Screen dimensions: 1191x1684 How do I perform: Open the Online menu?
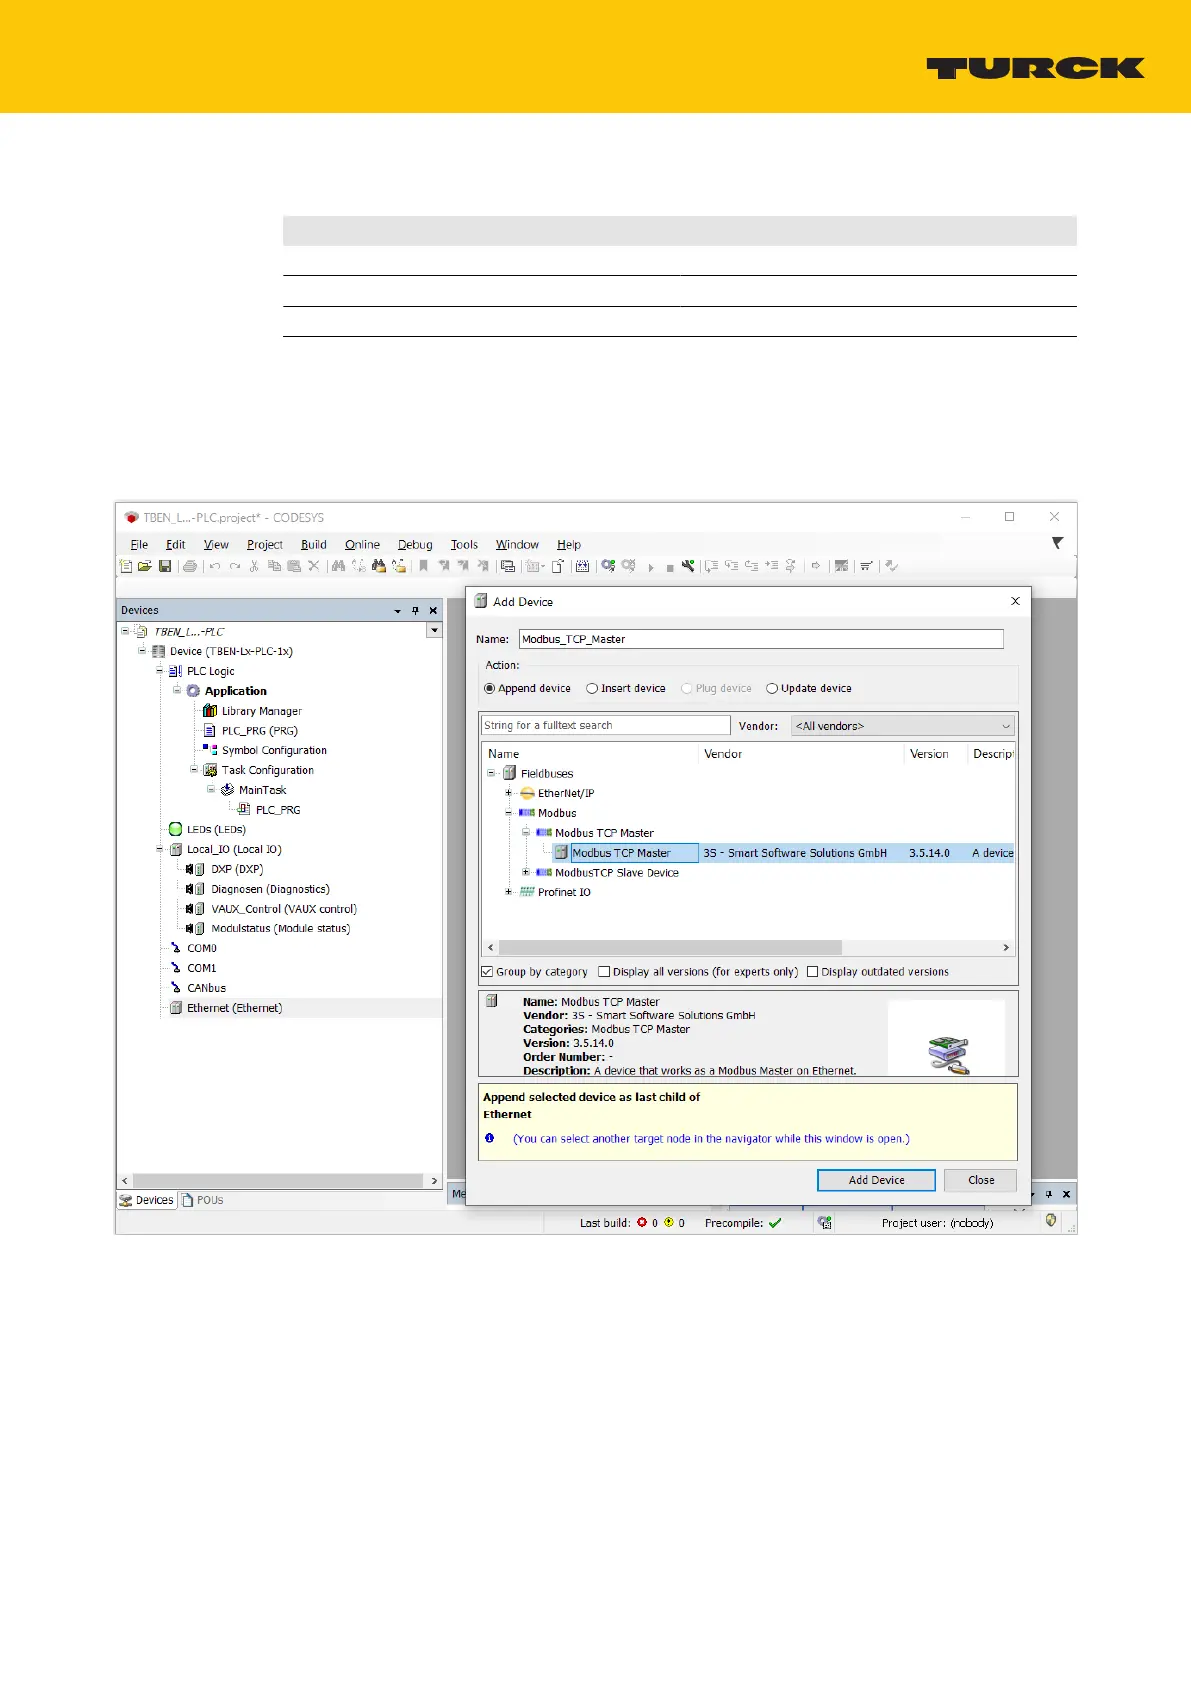(362, 544)
